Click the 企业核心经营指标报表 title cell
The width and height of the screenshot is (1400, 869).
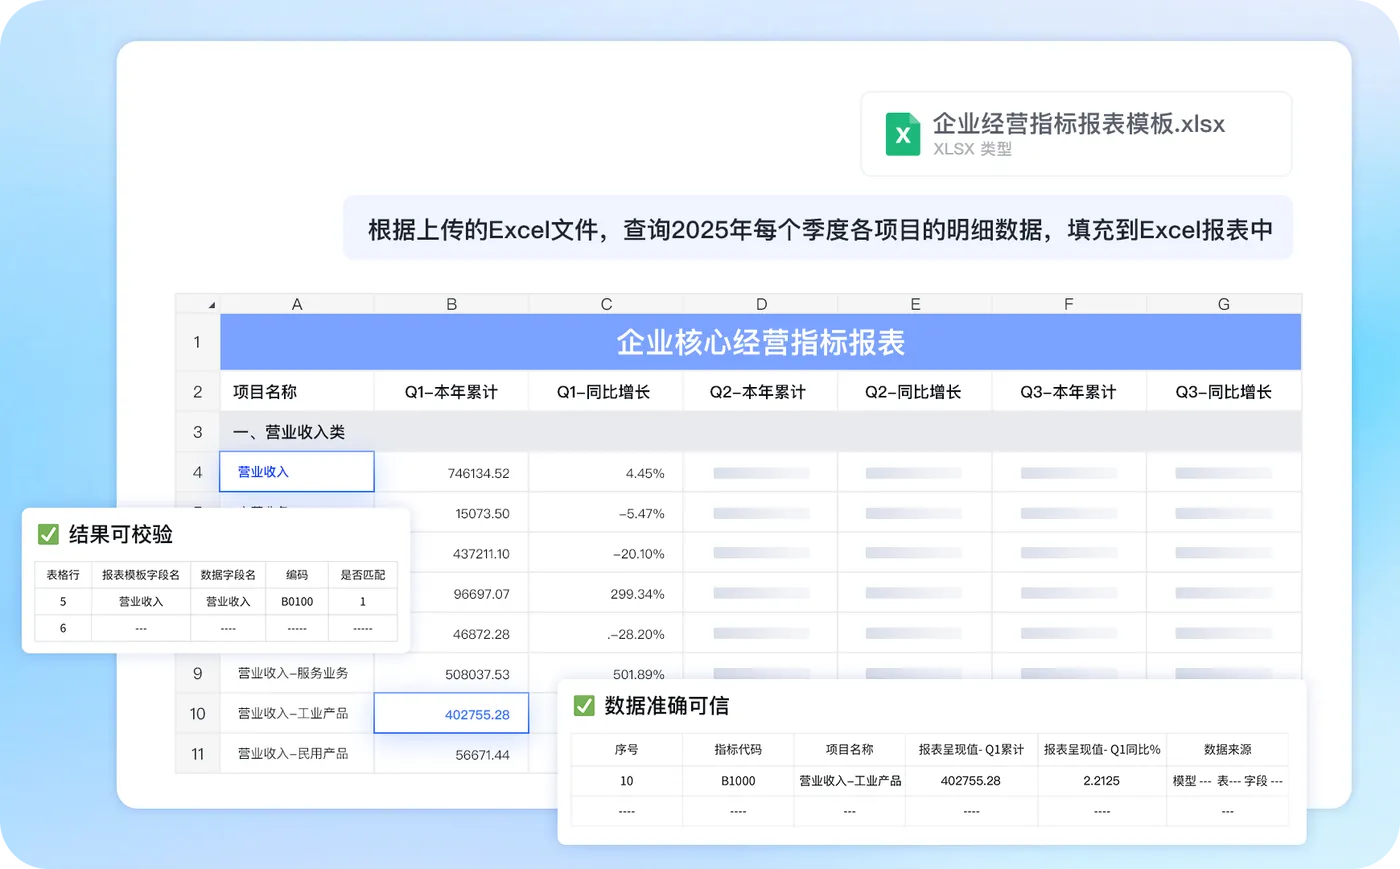pyautogui.click(x=761, y=342)
